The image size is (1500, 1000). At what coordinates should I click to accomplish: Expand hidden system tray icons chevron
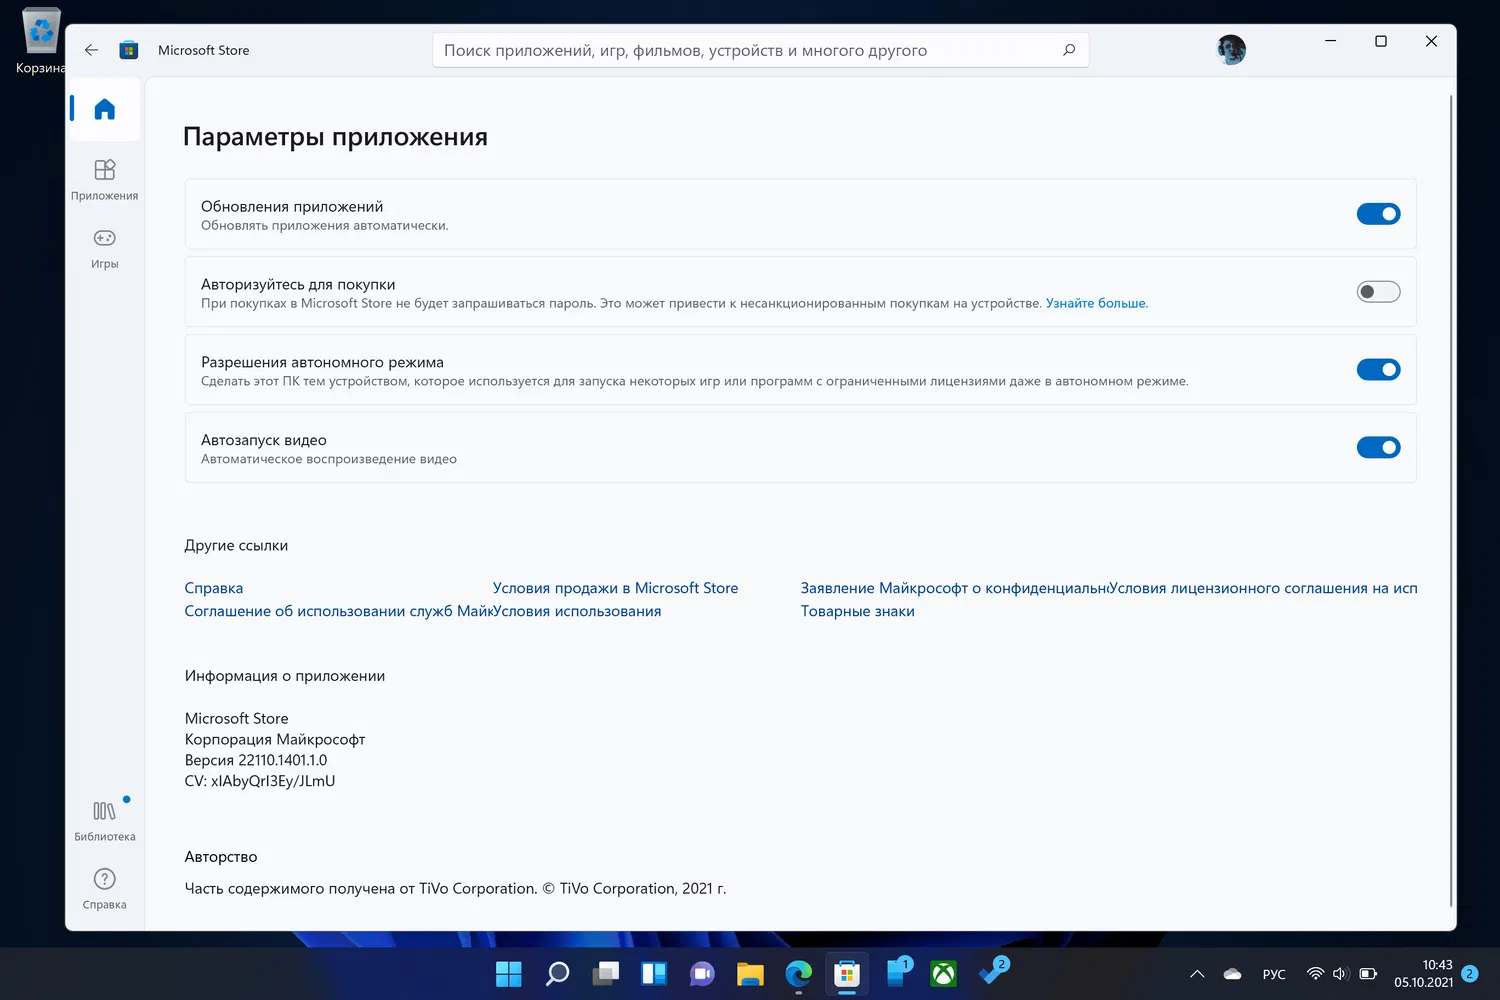coord(1197,974)
